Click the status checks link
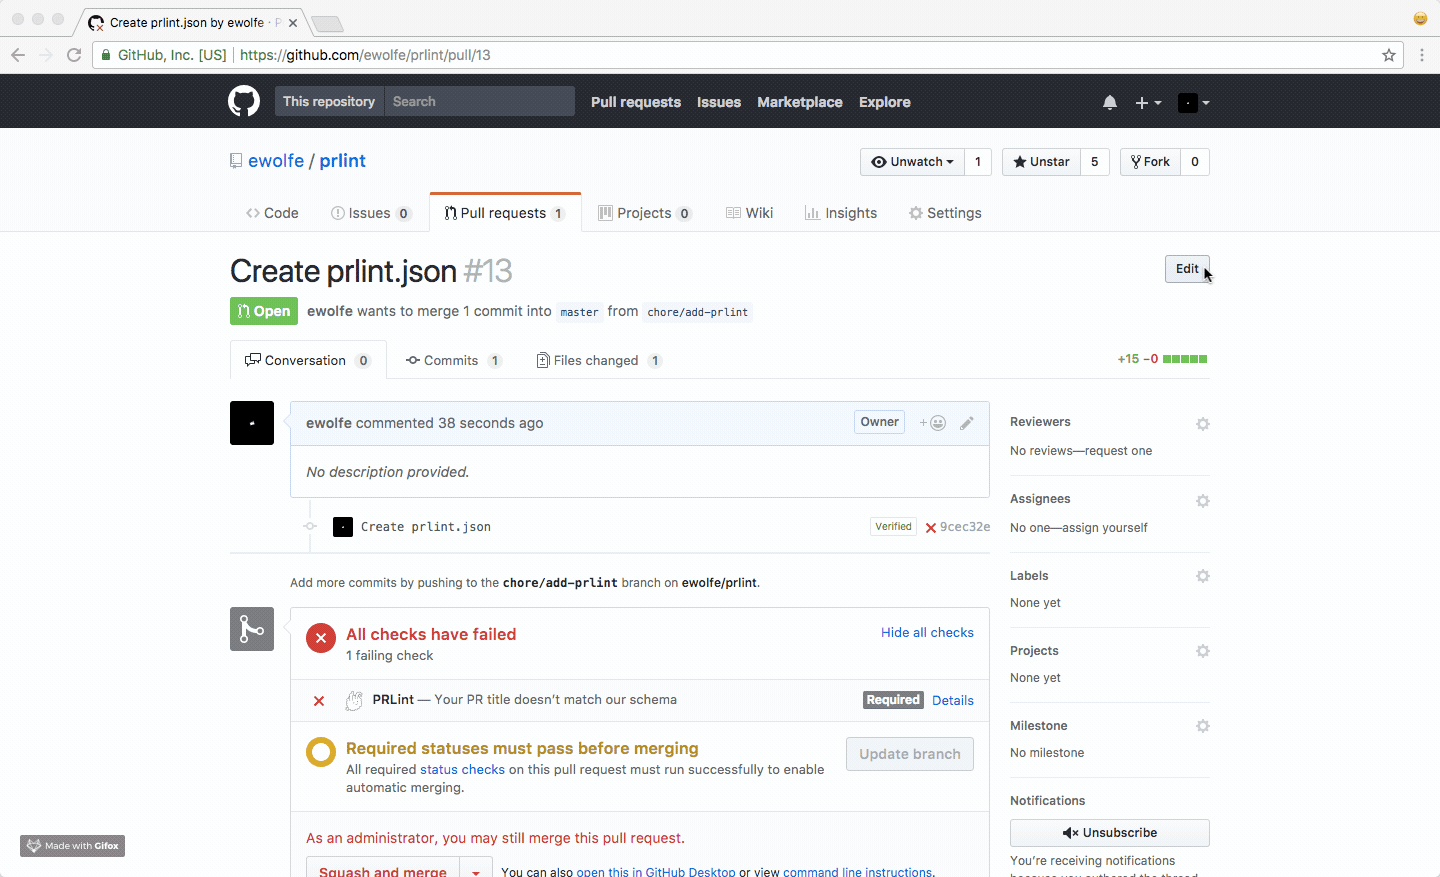The width and height of the screenshot is (1440, 877). [x=462, y=770]
